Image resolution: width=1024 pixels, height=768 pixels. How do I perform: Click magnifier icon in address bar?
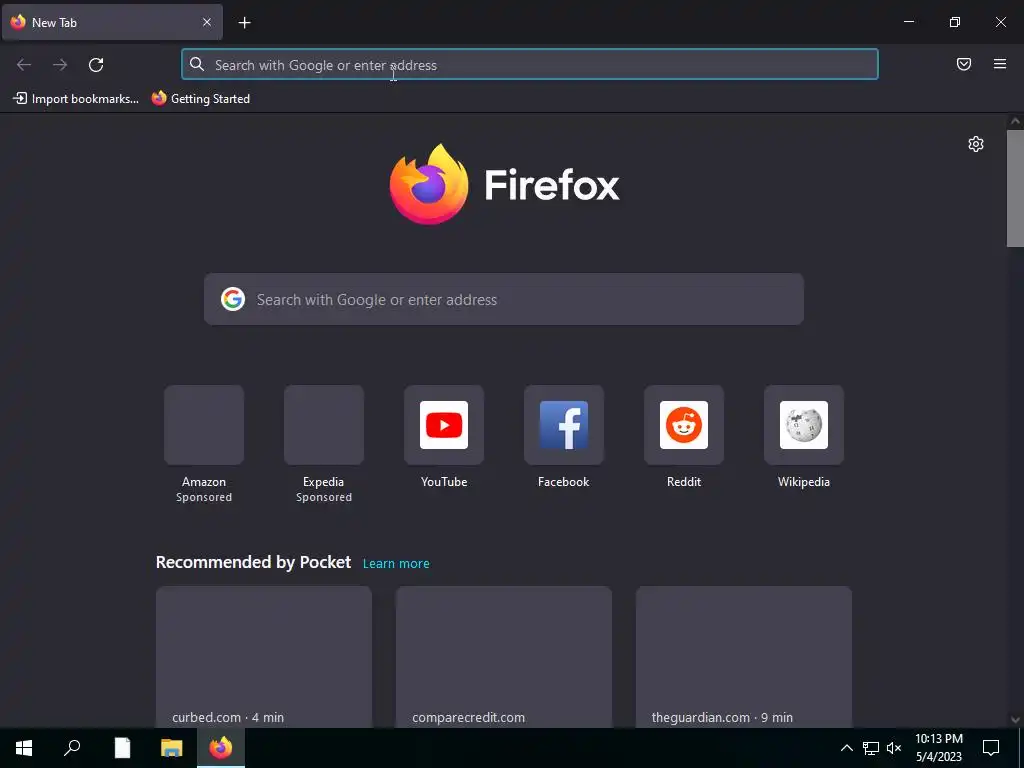coord(197,64)
